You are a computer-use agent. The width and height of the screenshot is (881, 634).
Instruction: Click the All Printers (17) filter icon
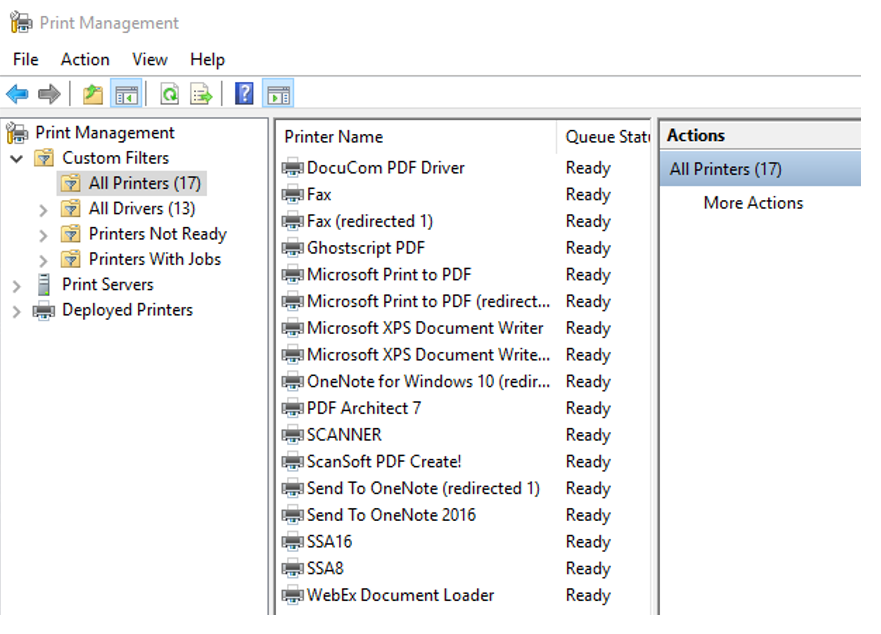(71, 183)
